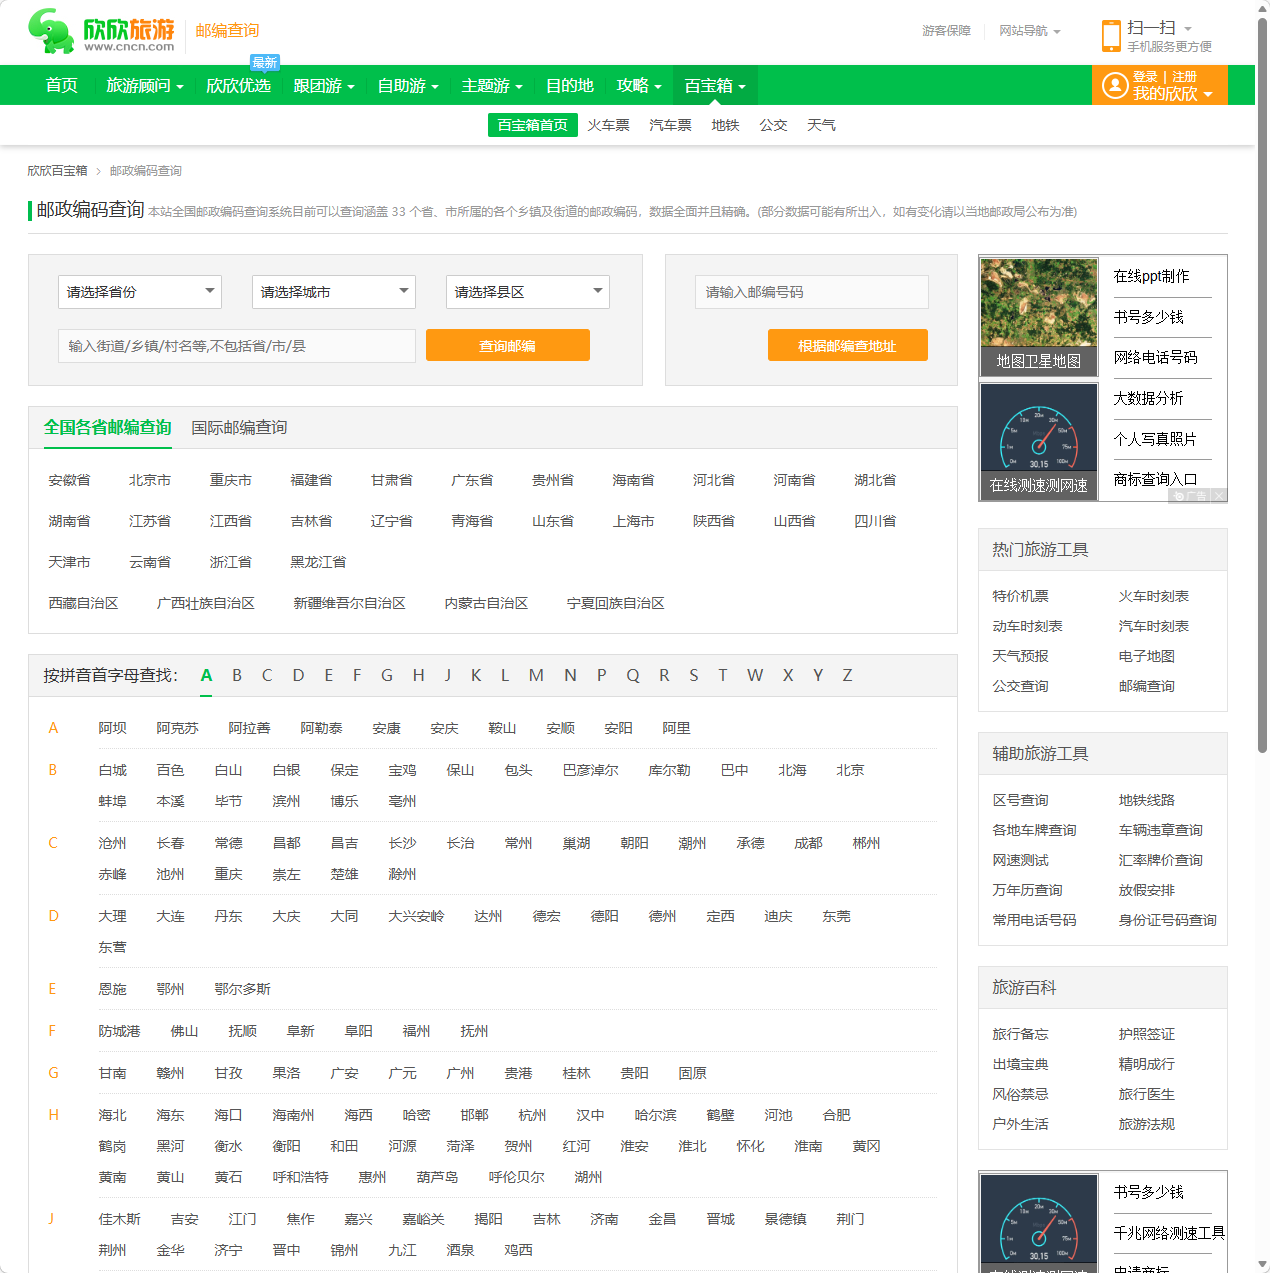Expand the 请选择县区 dropdown

pos(527,291)
